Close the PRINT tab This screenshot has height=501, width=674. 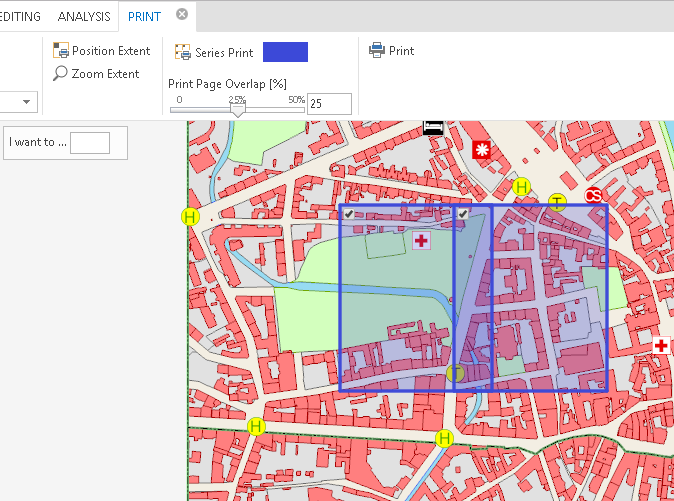(x=181, y=14)
